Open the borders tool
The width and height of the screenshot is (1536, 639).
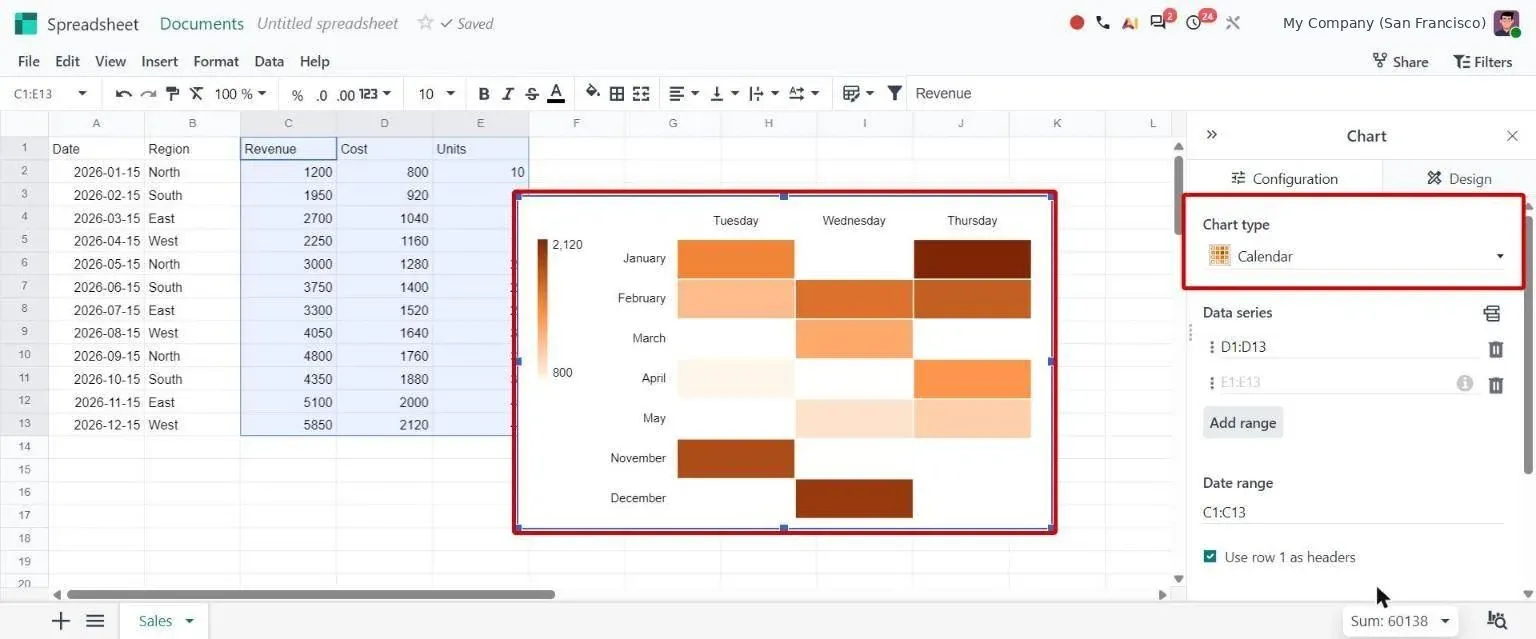pyautogui.click(x=617, y=94)
